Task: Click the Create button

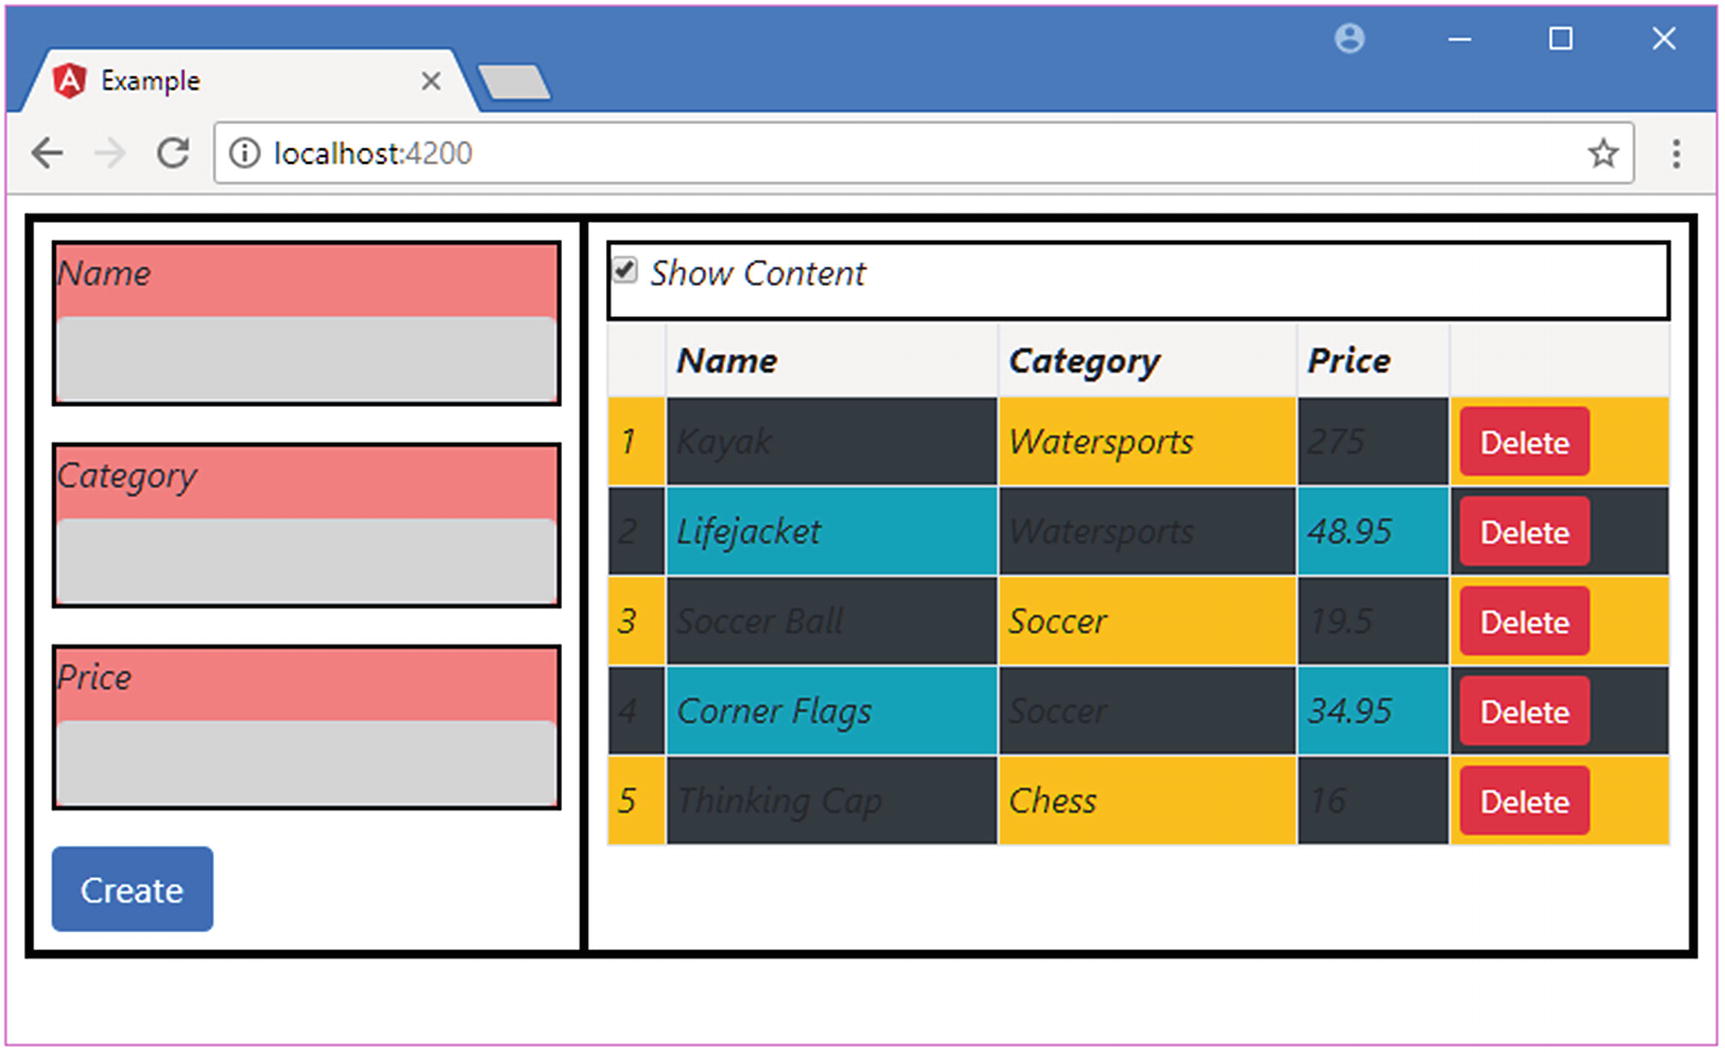Action: [x=132, y=889]
